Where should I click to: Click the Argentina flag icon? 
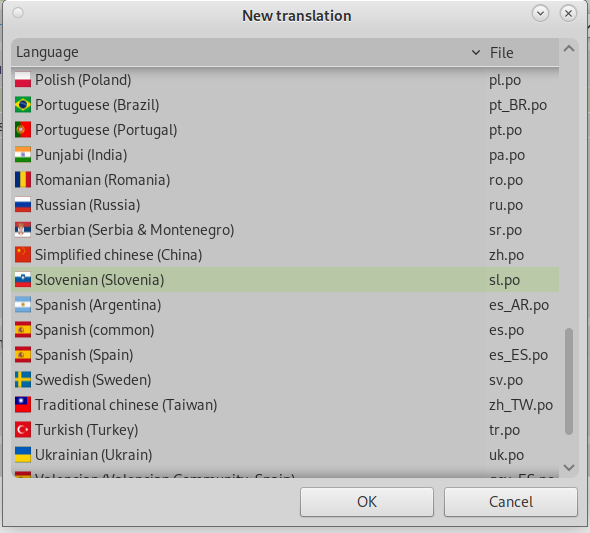coord(23,305)
